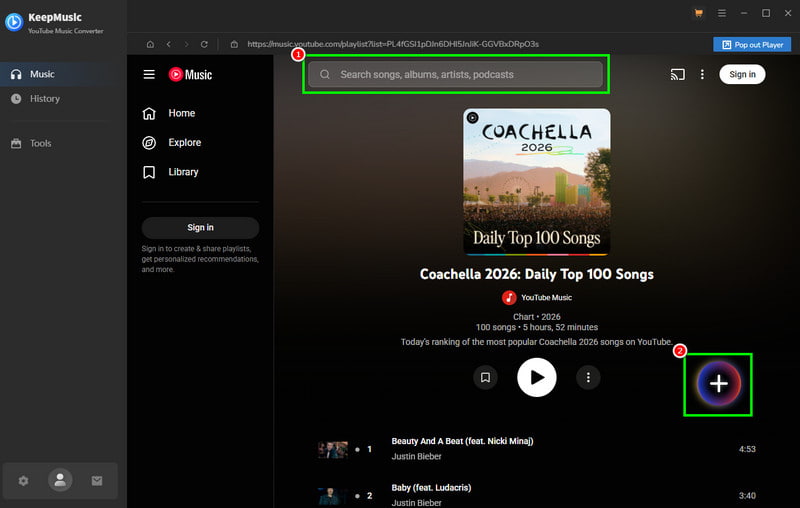Open Library in YouTube Music
This screenshot has width=800, height=508.
[183, 172]
